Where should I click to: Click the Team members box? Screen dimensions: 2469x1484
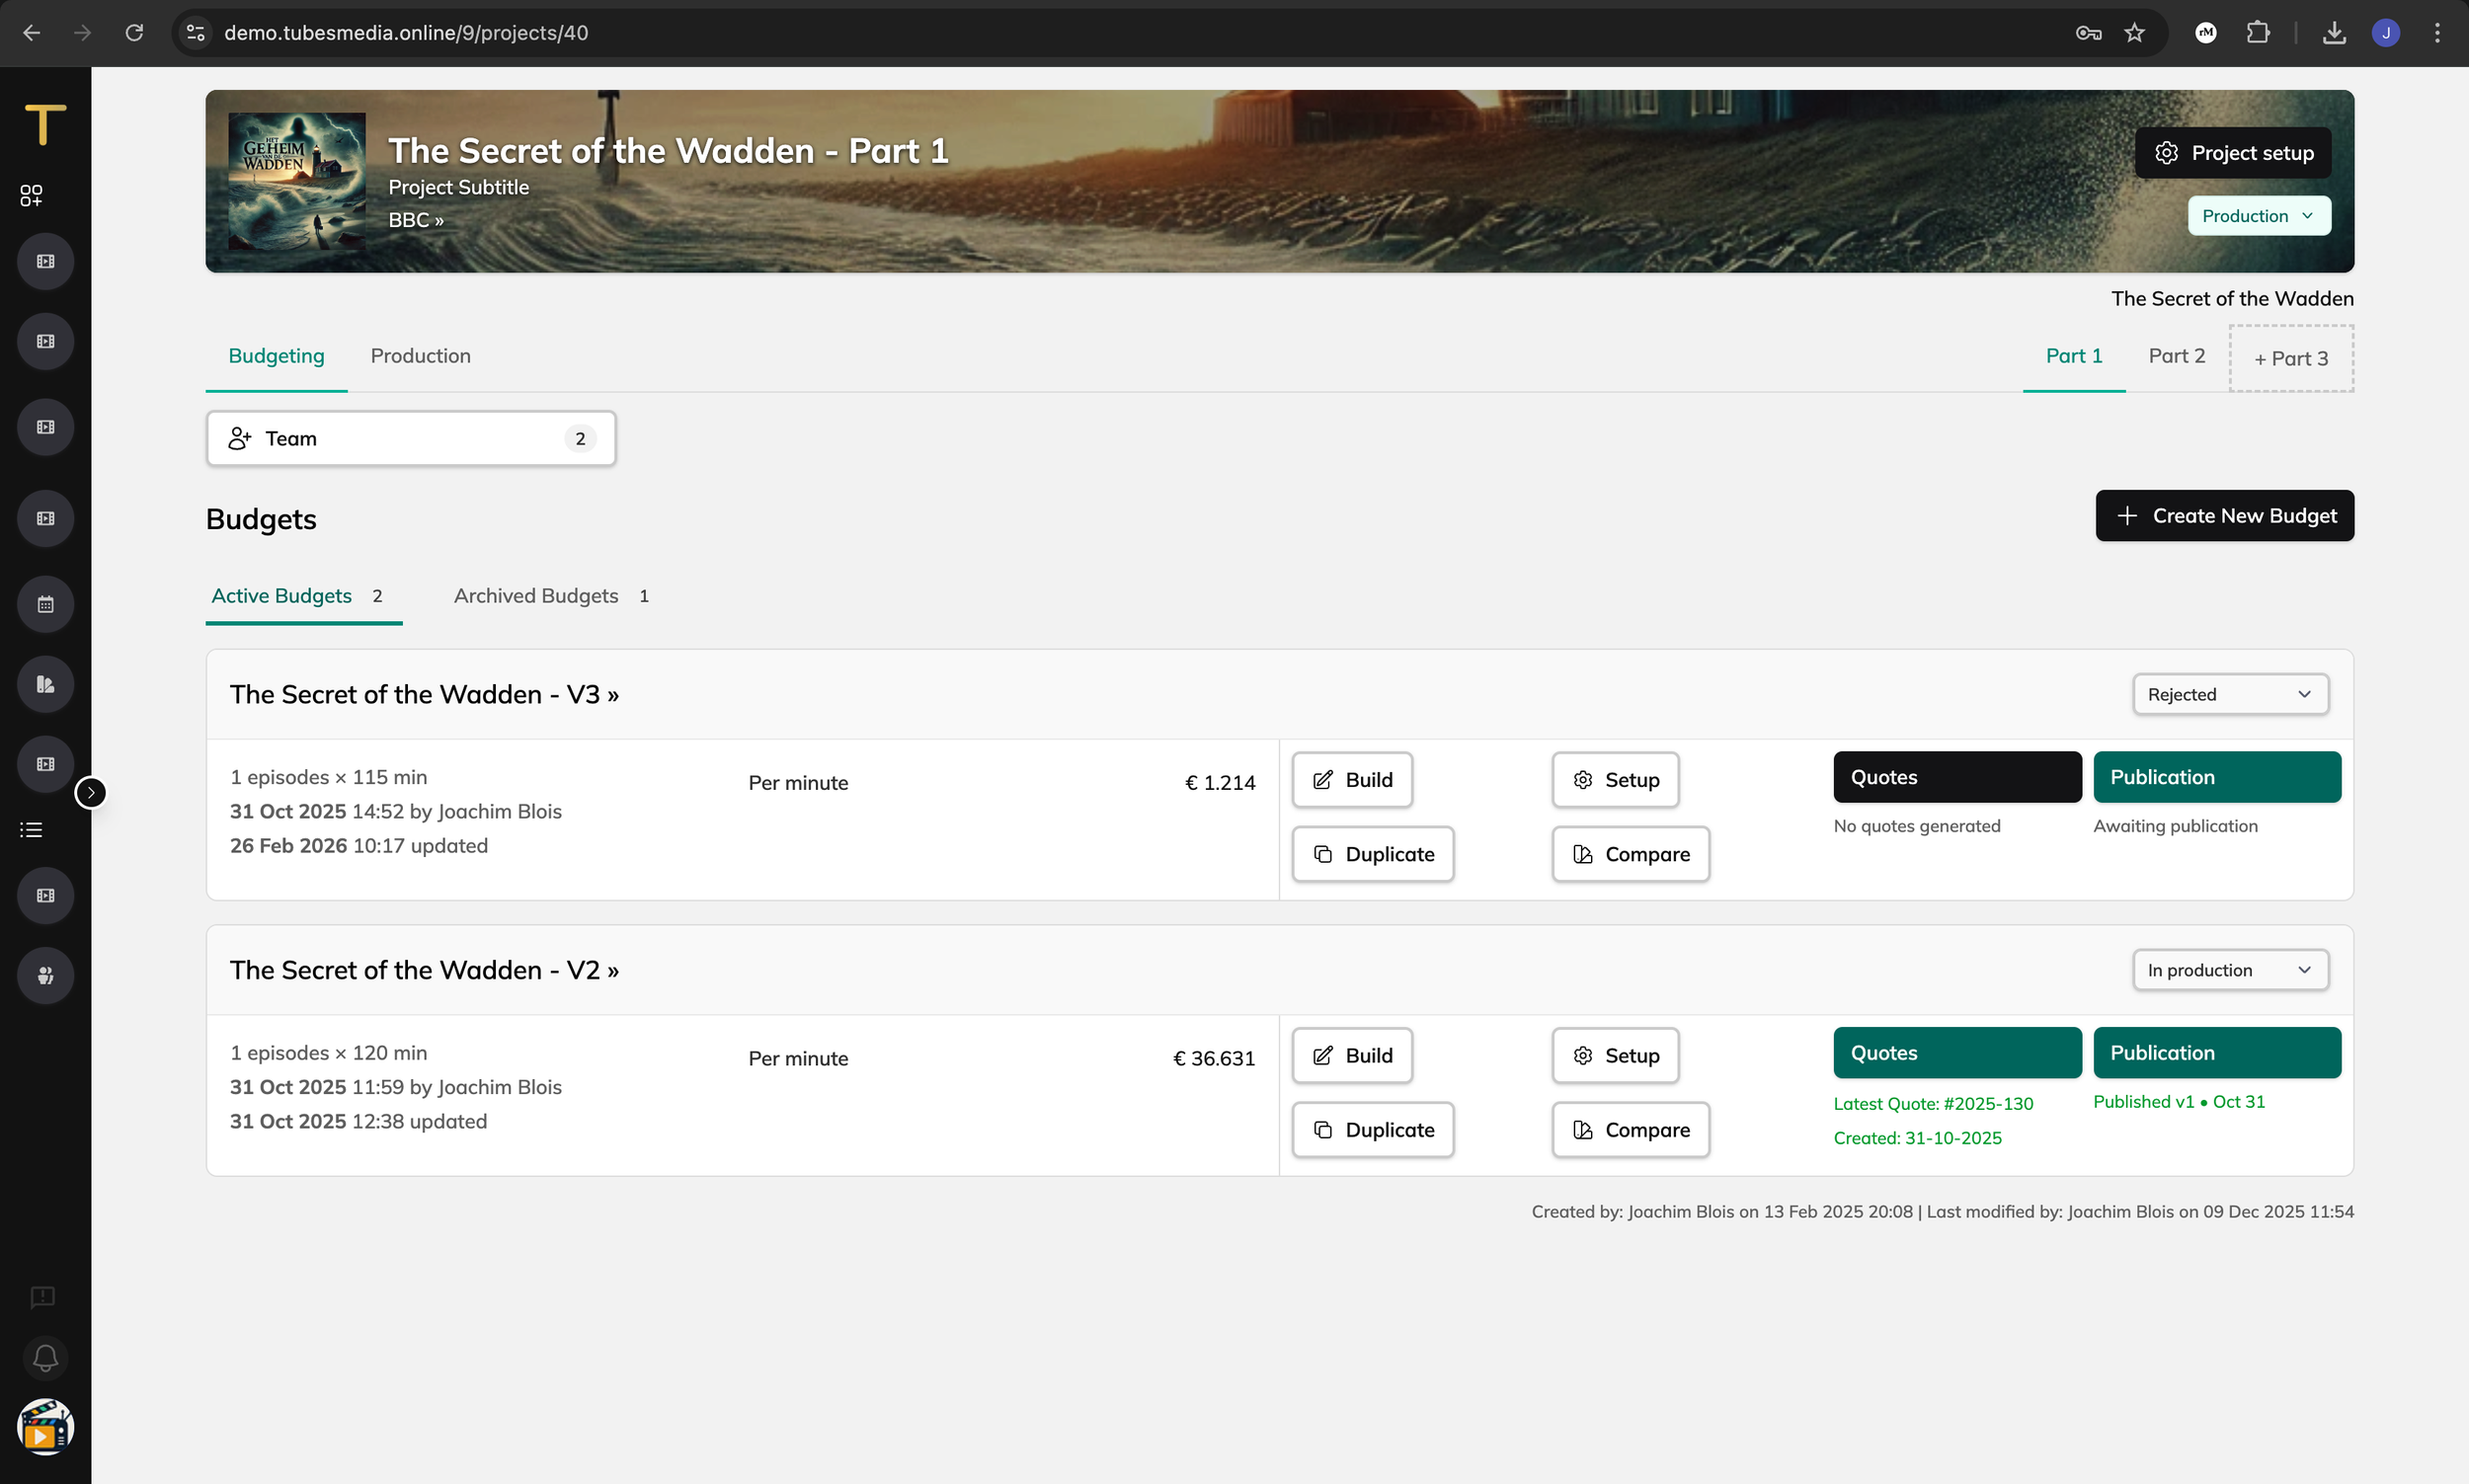point(411,439)
